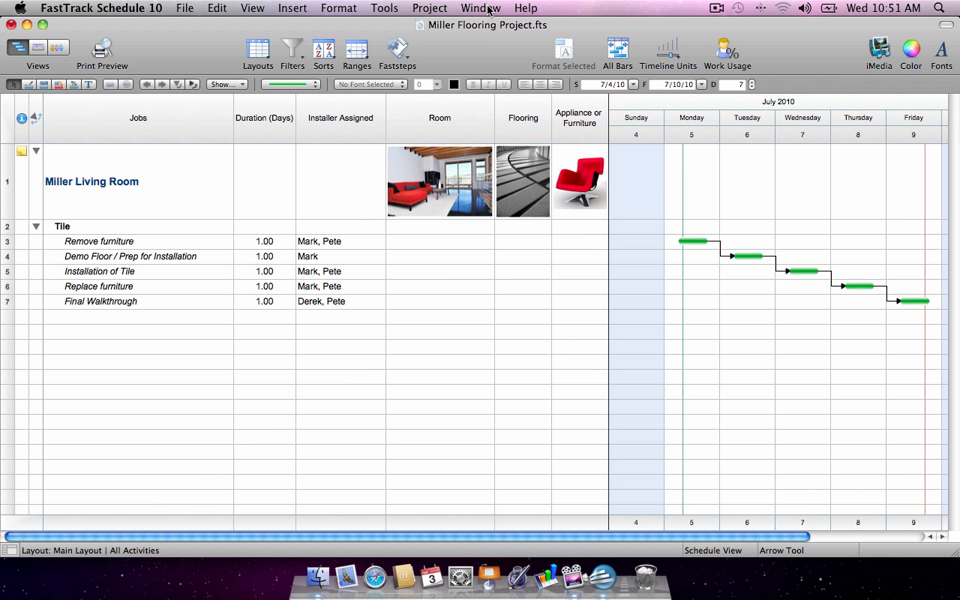The width and height of the screenshot is (960, 600).
Task: Click the outdent left arrow button
Action: pyautogui.click(x=147, y=84)
